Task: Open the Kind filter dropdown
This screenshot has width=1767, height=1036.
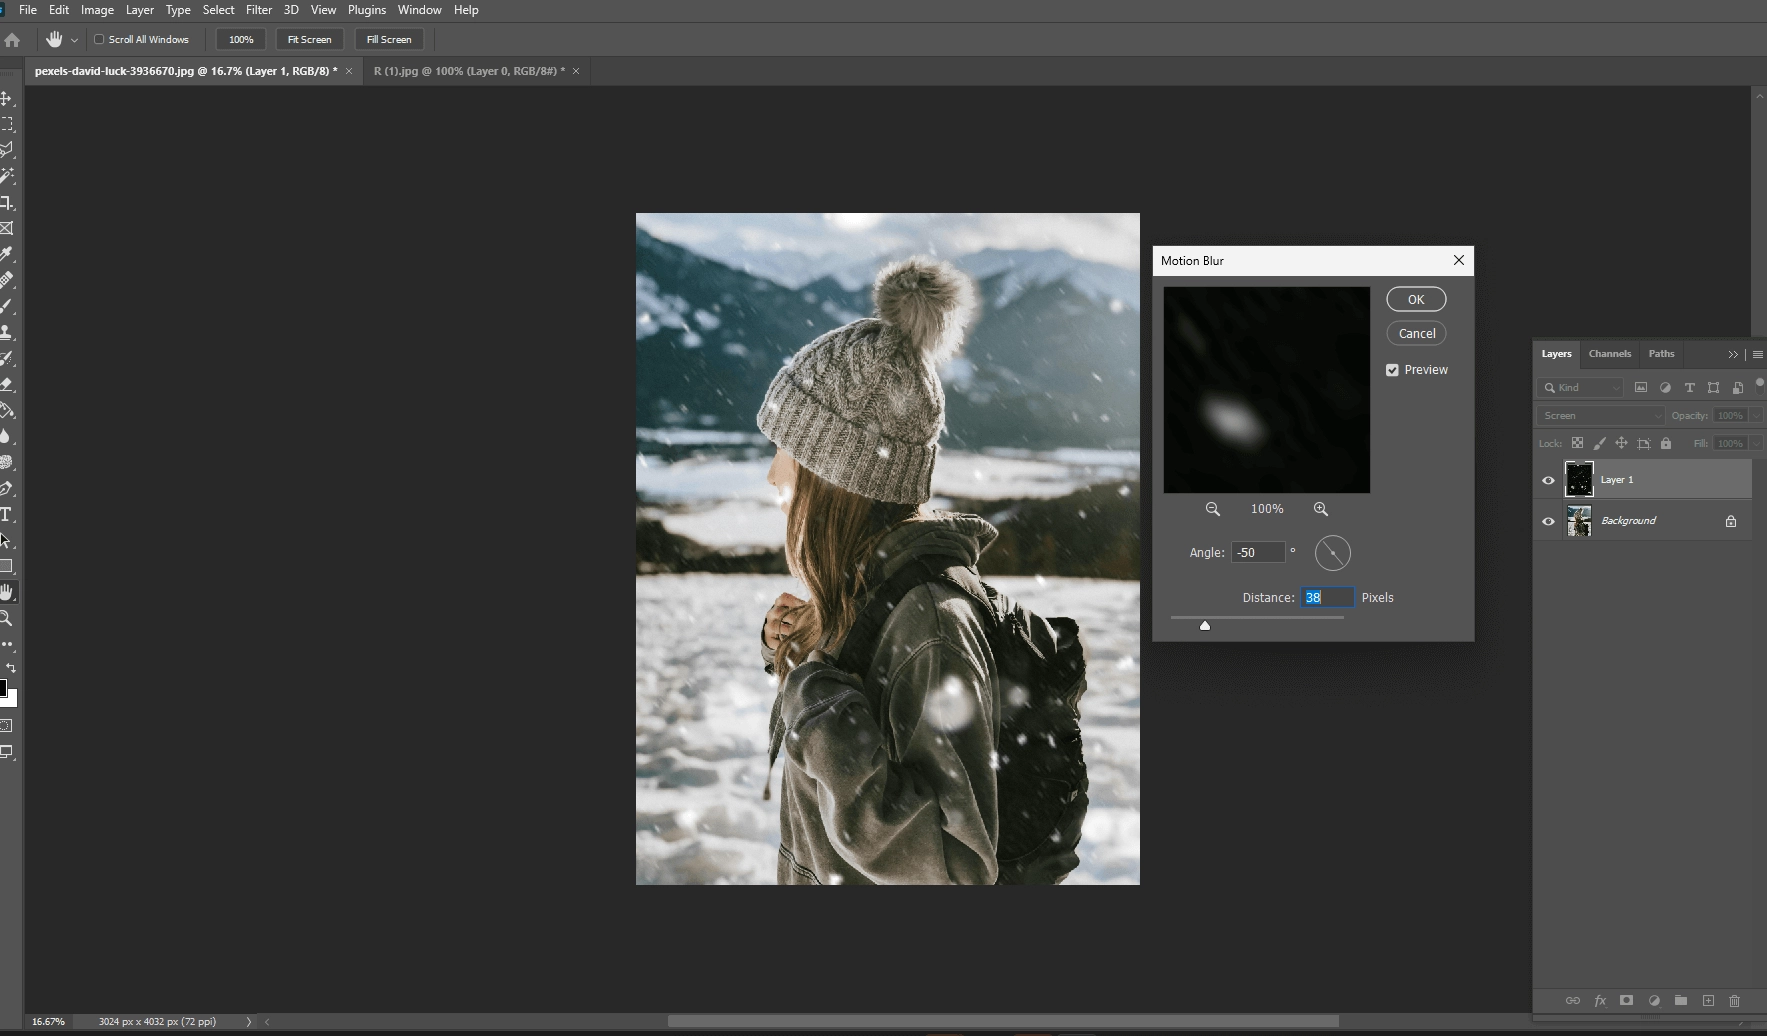Action: click(1580, 387)
